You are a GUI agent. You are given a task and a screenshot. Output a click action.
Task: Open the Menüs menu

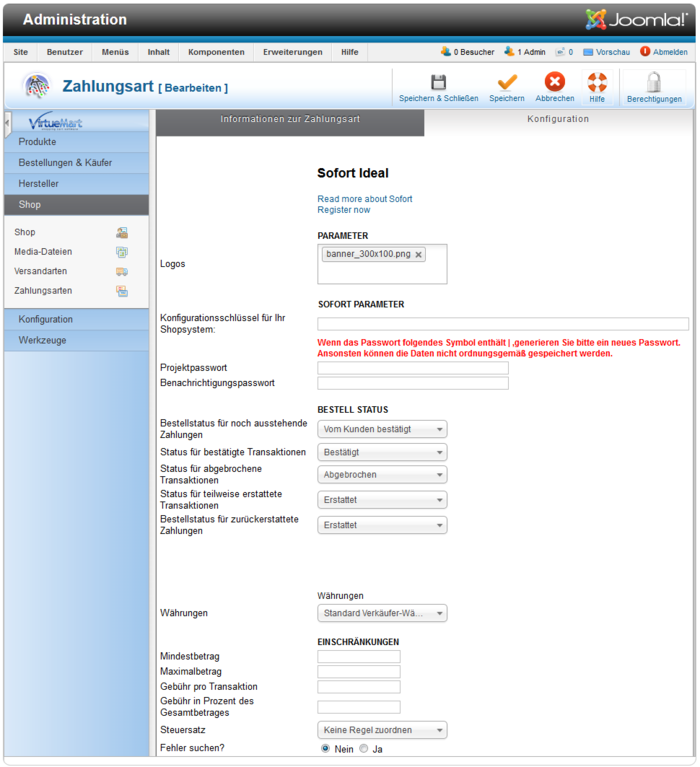tap(115, 52)
